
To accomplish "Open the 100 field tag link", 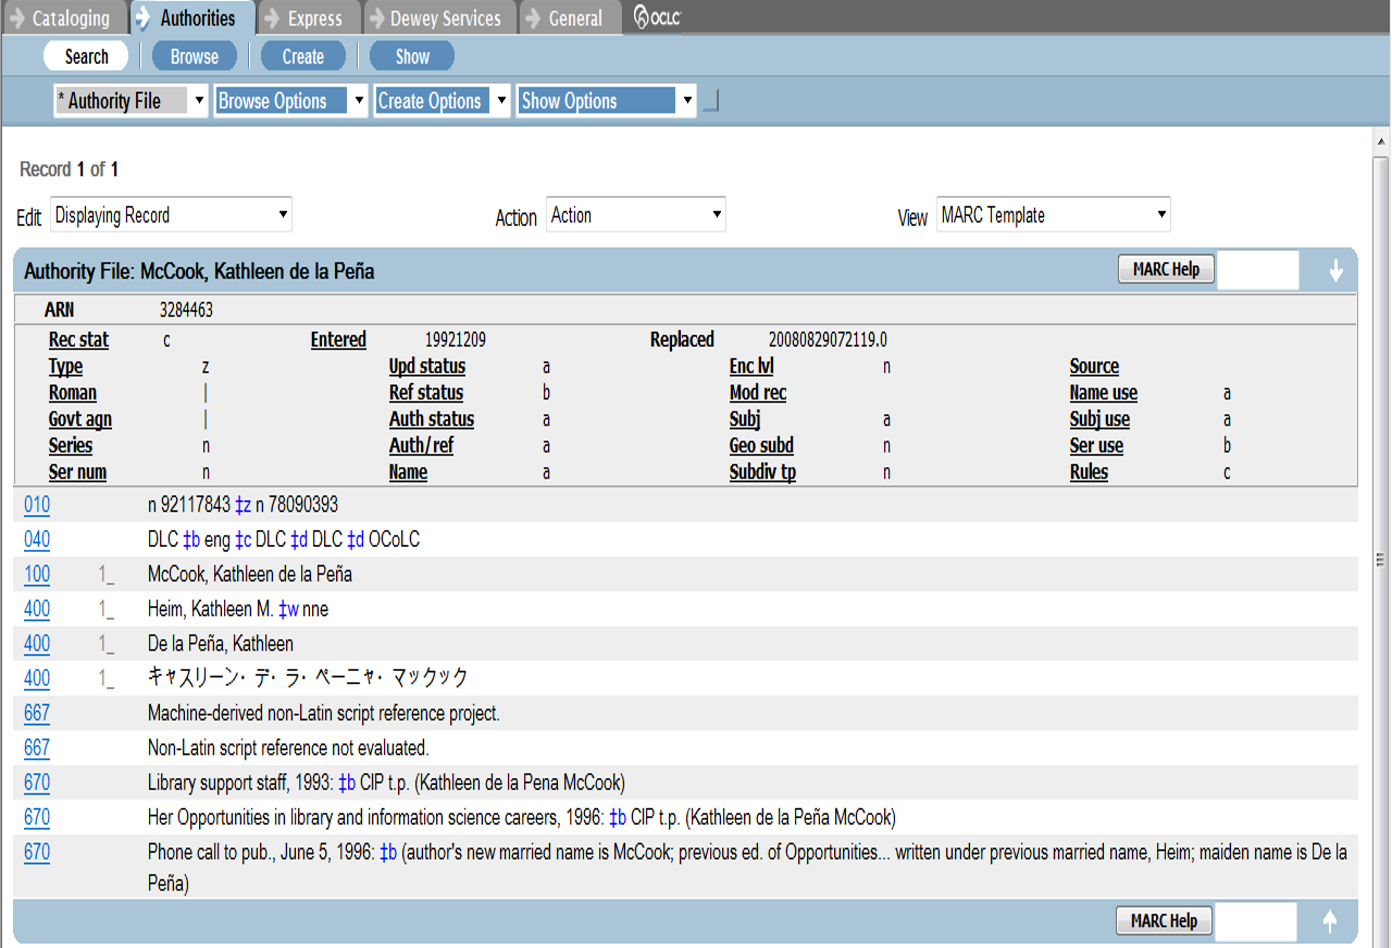I will click(x=37, y=574).
